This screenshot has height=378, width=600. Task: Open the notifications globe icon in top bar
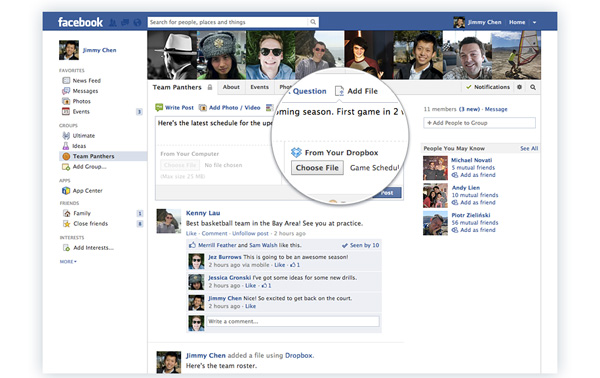click(x=137, y=23)
